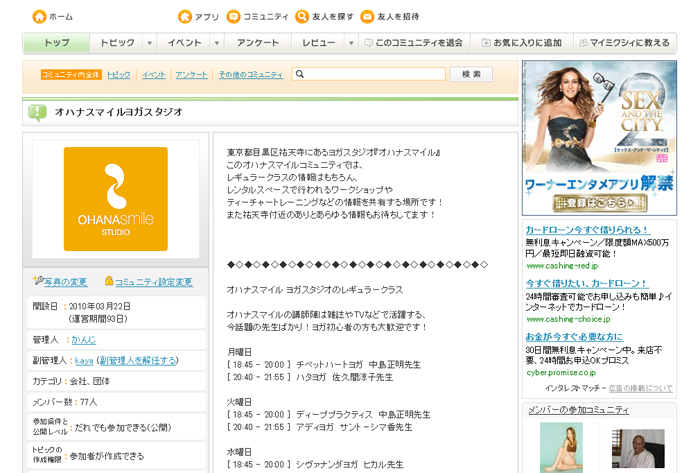
Task: Select the アンケート tab
Action: [x=258, y=43]
